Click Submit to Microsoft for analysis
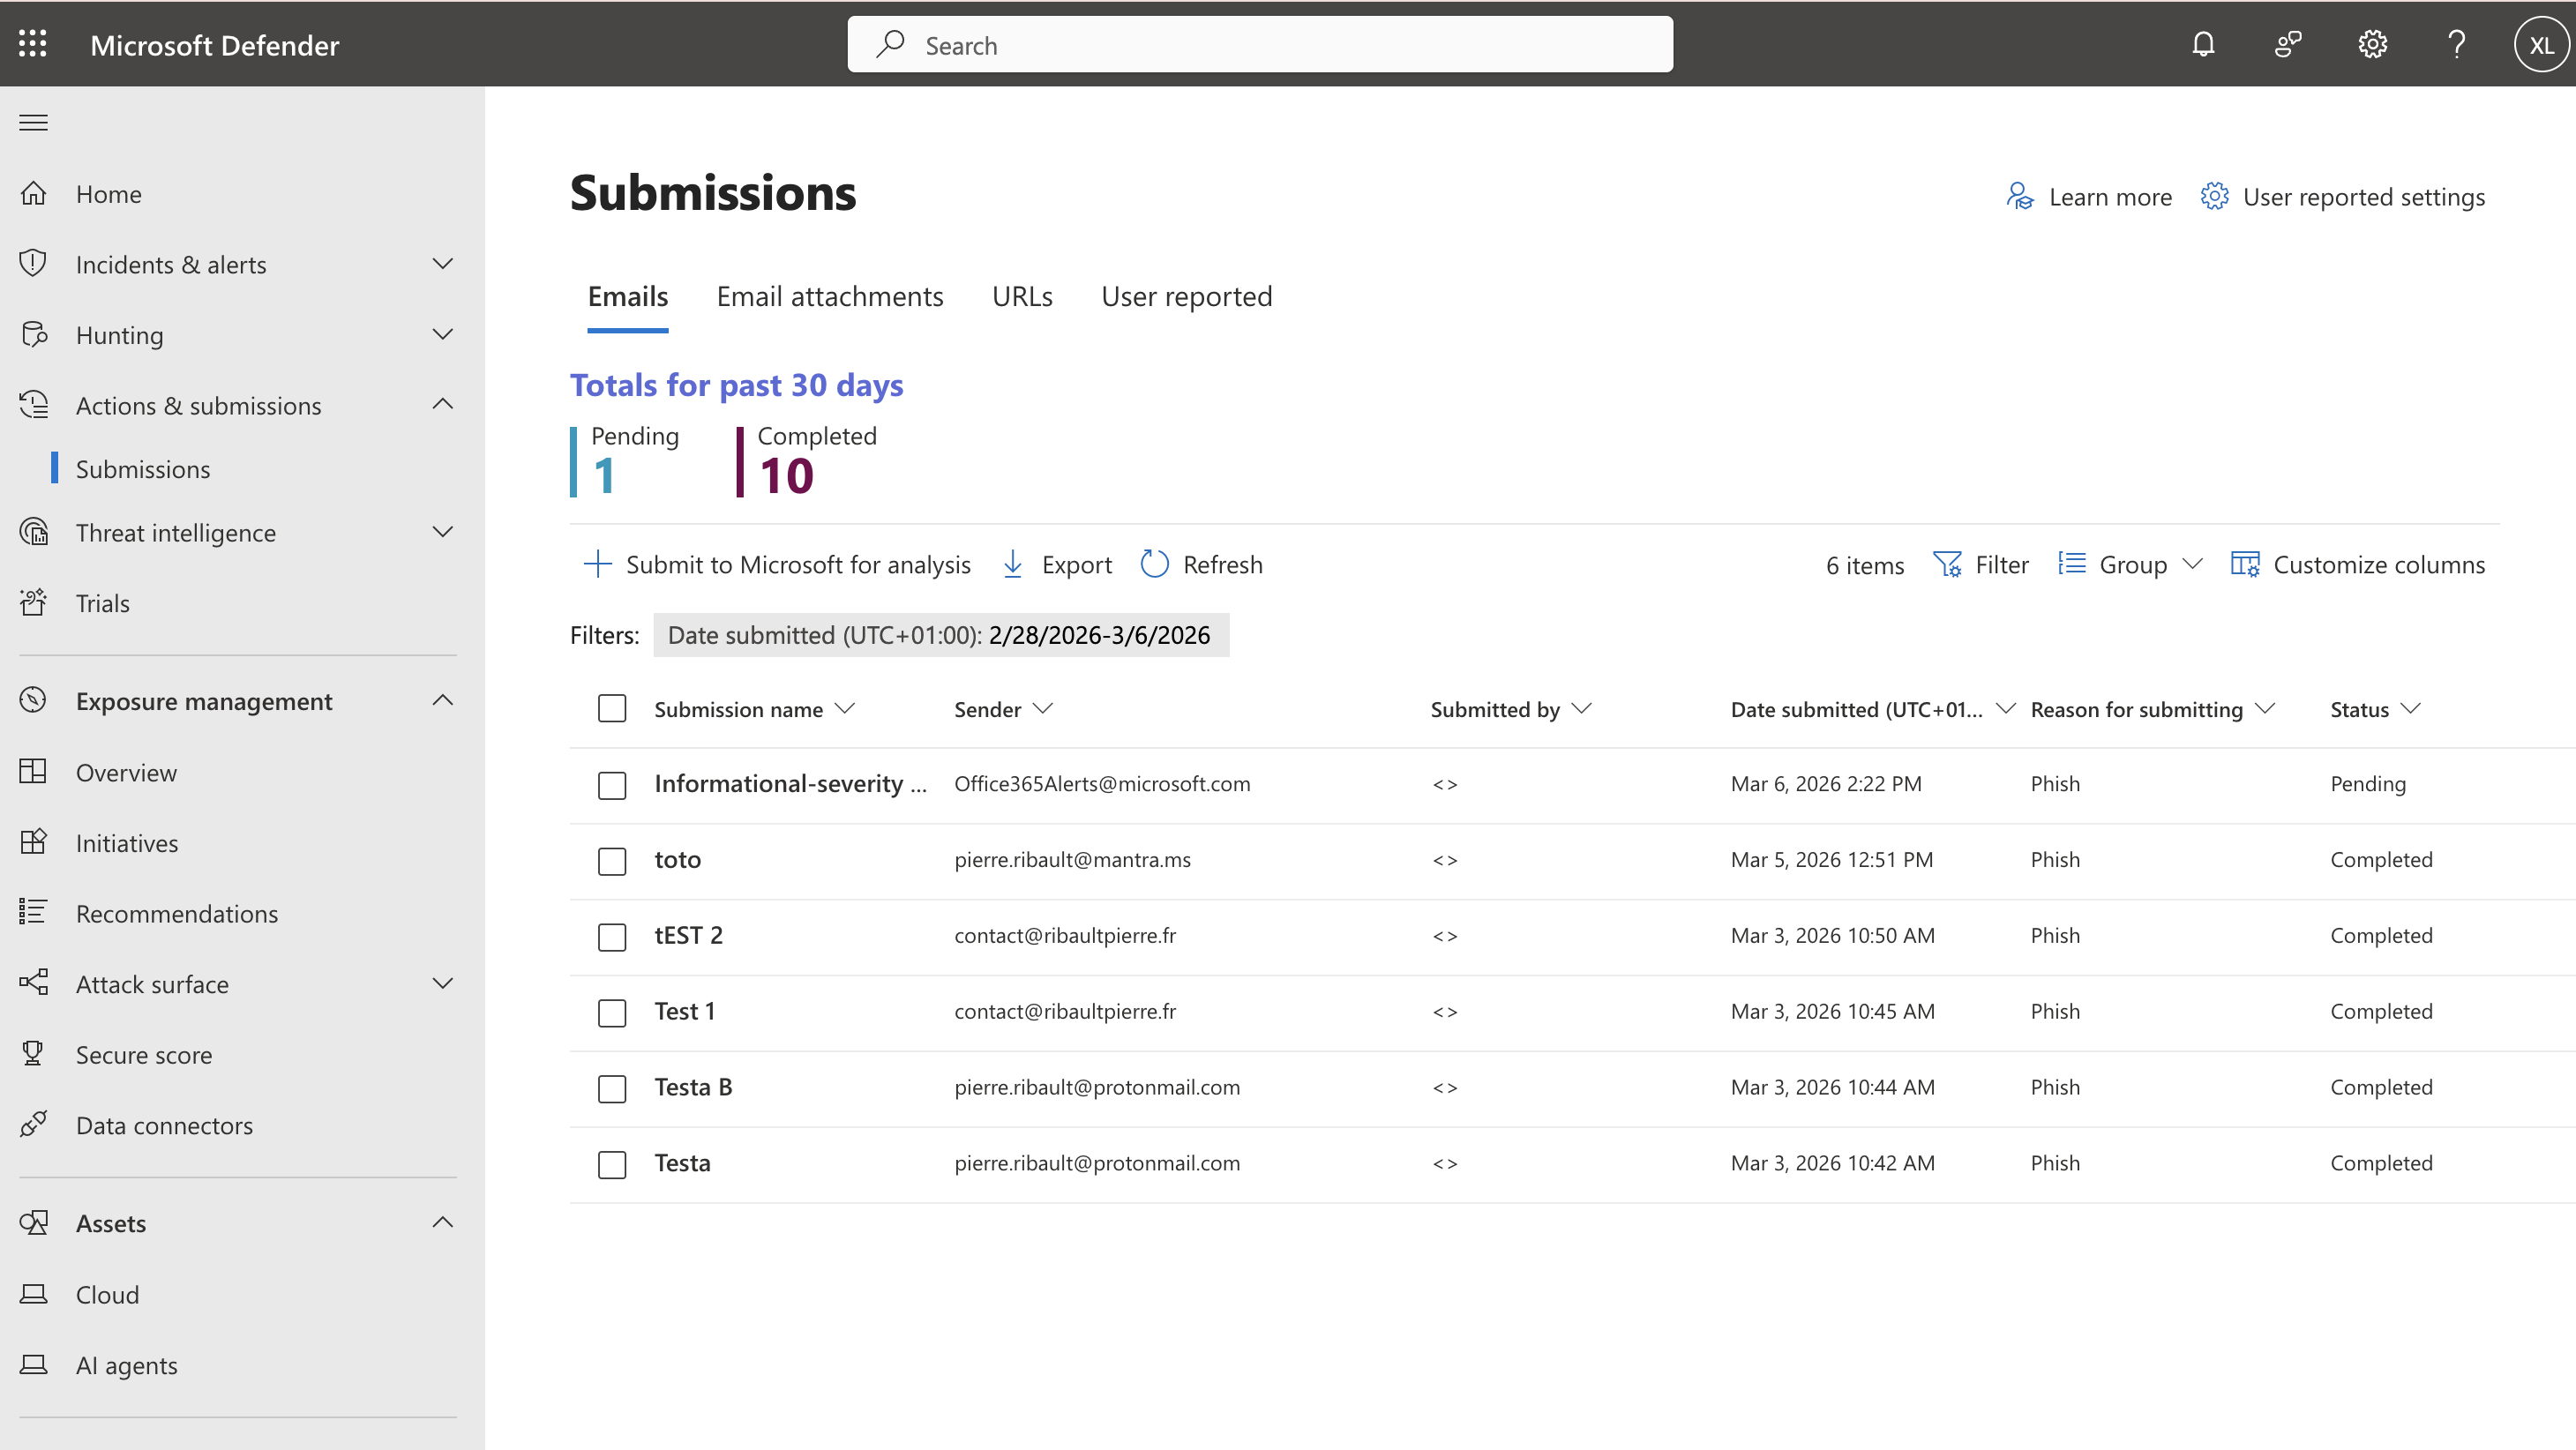The width and height of the screenshot is (2576, 1450). click(777, 564)
